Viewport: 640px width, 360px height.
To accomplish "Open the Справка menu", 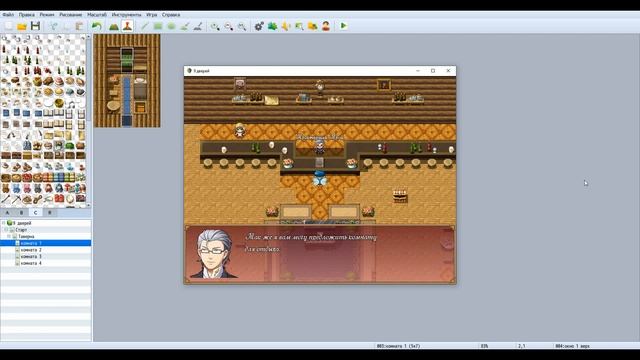I will tap(171, 15).
